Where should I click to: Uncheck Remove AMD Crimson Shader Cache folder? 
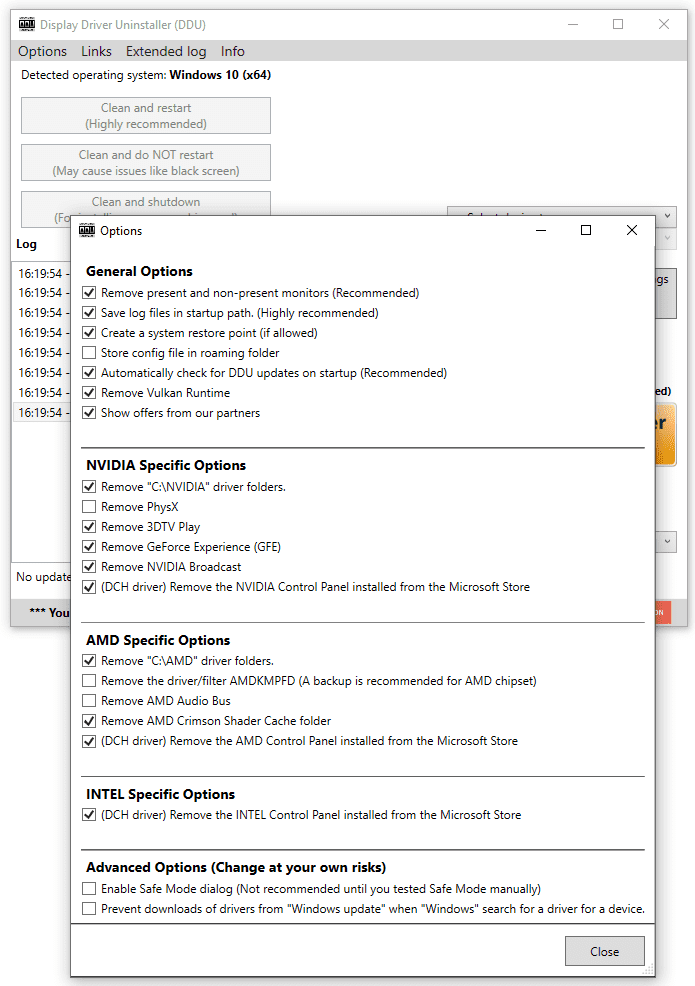coord(89,721)
